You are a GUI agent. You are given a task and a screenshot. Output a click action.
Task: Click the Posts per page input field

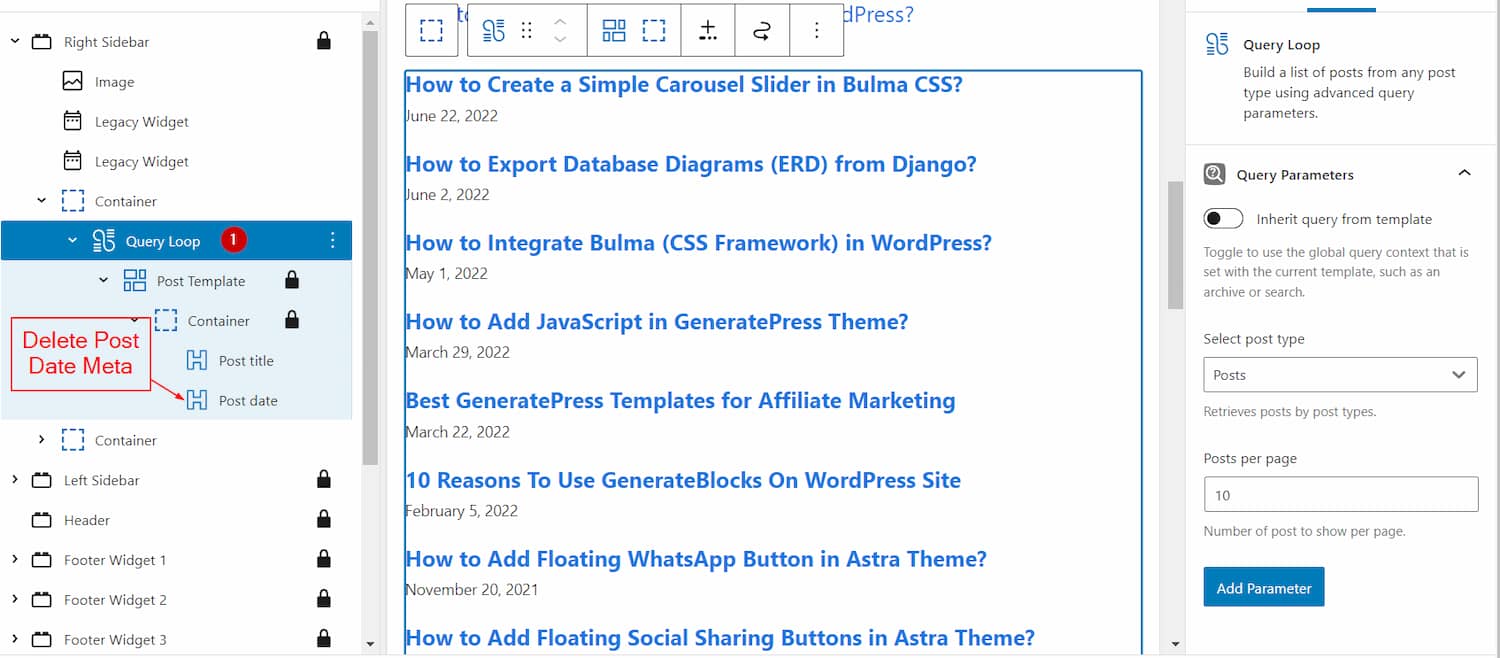[1340, 494]
